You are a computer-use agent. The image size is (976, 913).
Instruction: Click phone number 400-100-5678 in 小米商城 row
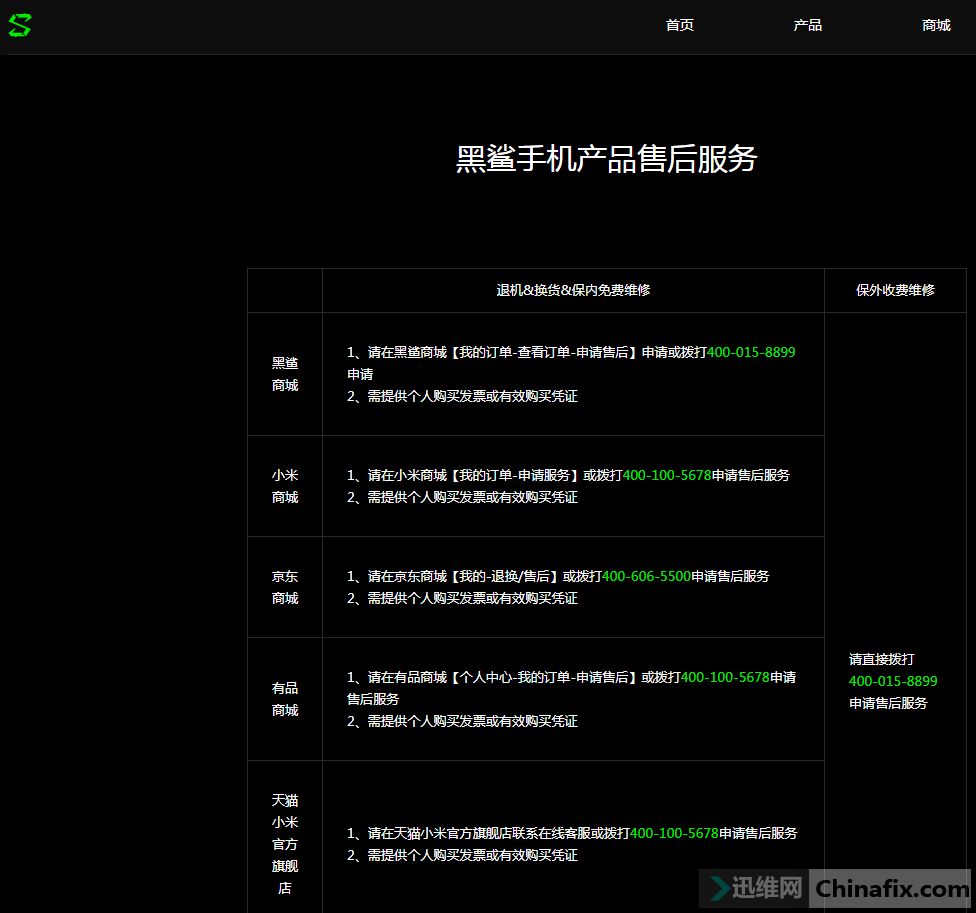[x=667, y=475]
